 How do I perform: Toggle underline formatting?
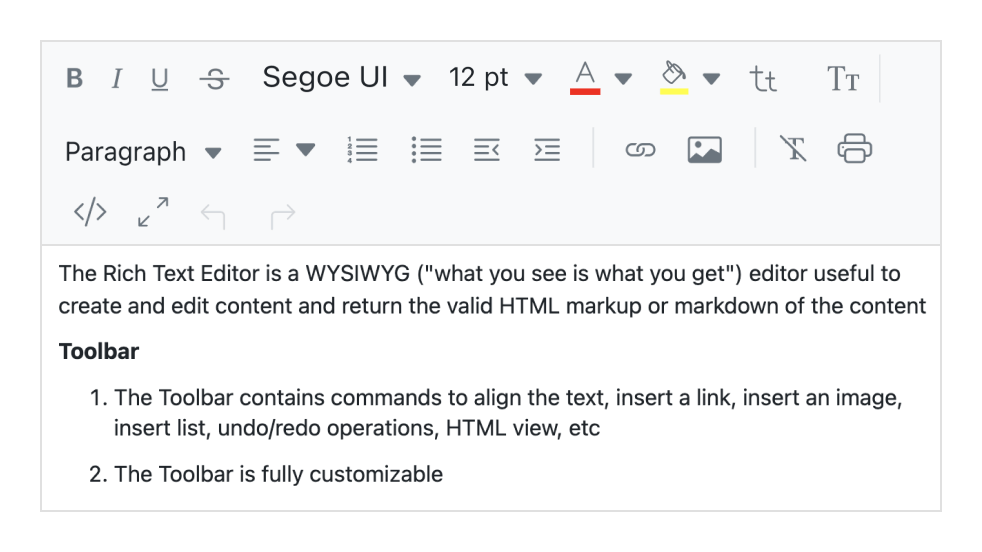[160, 79]
